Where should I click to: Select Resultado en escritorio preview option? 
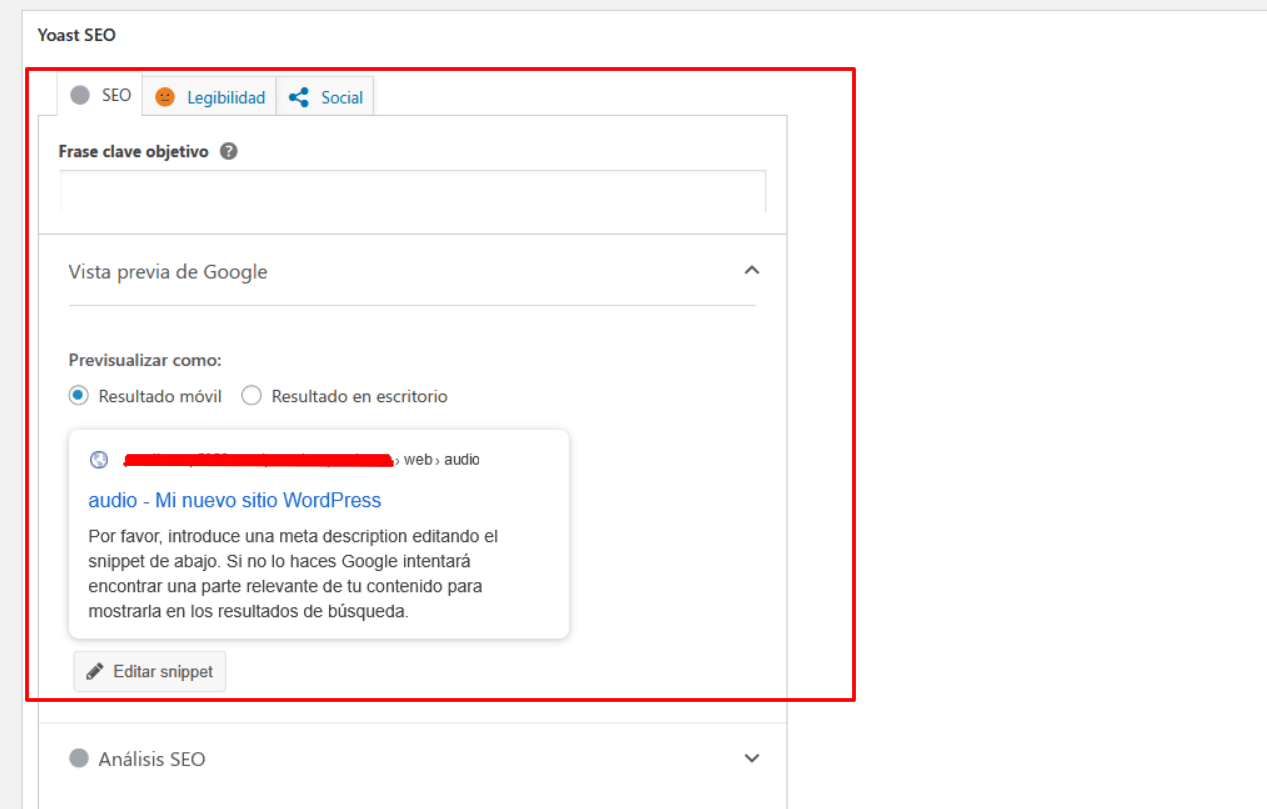pyautogui.click(x=252, y=396)
